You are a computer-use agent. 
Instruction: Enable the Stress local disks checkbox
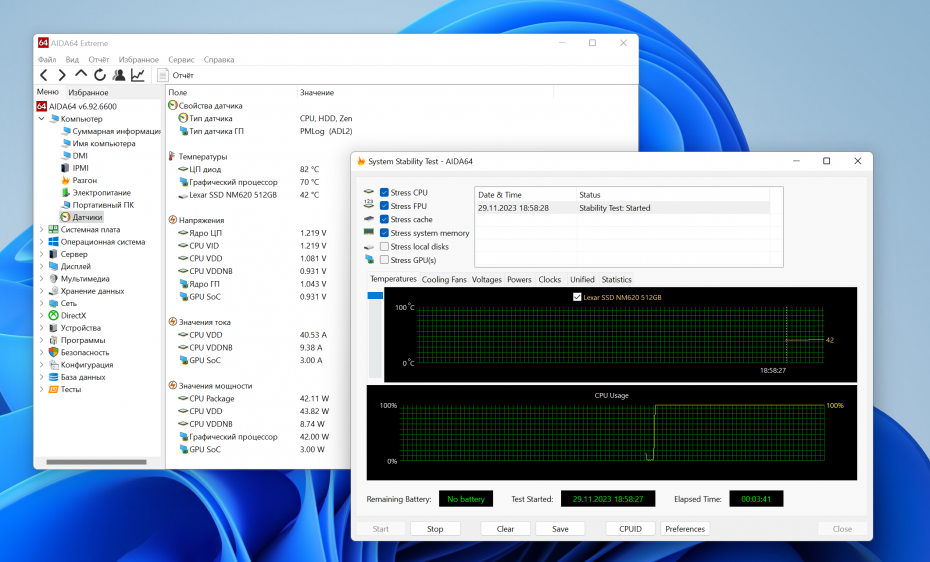tap(385, 246)
